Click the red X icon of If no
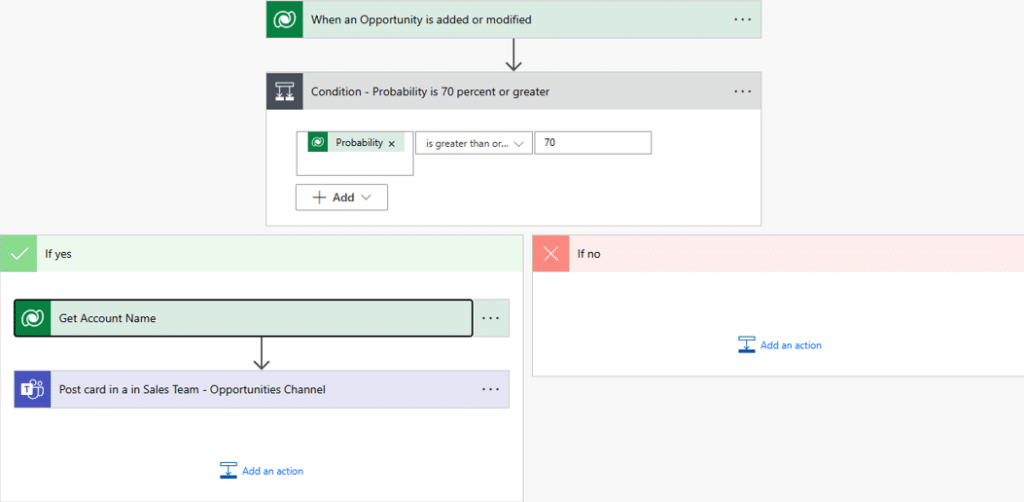1024x502 pixels. [x=550, y=254]
